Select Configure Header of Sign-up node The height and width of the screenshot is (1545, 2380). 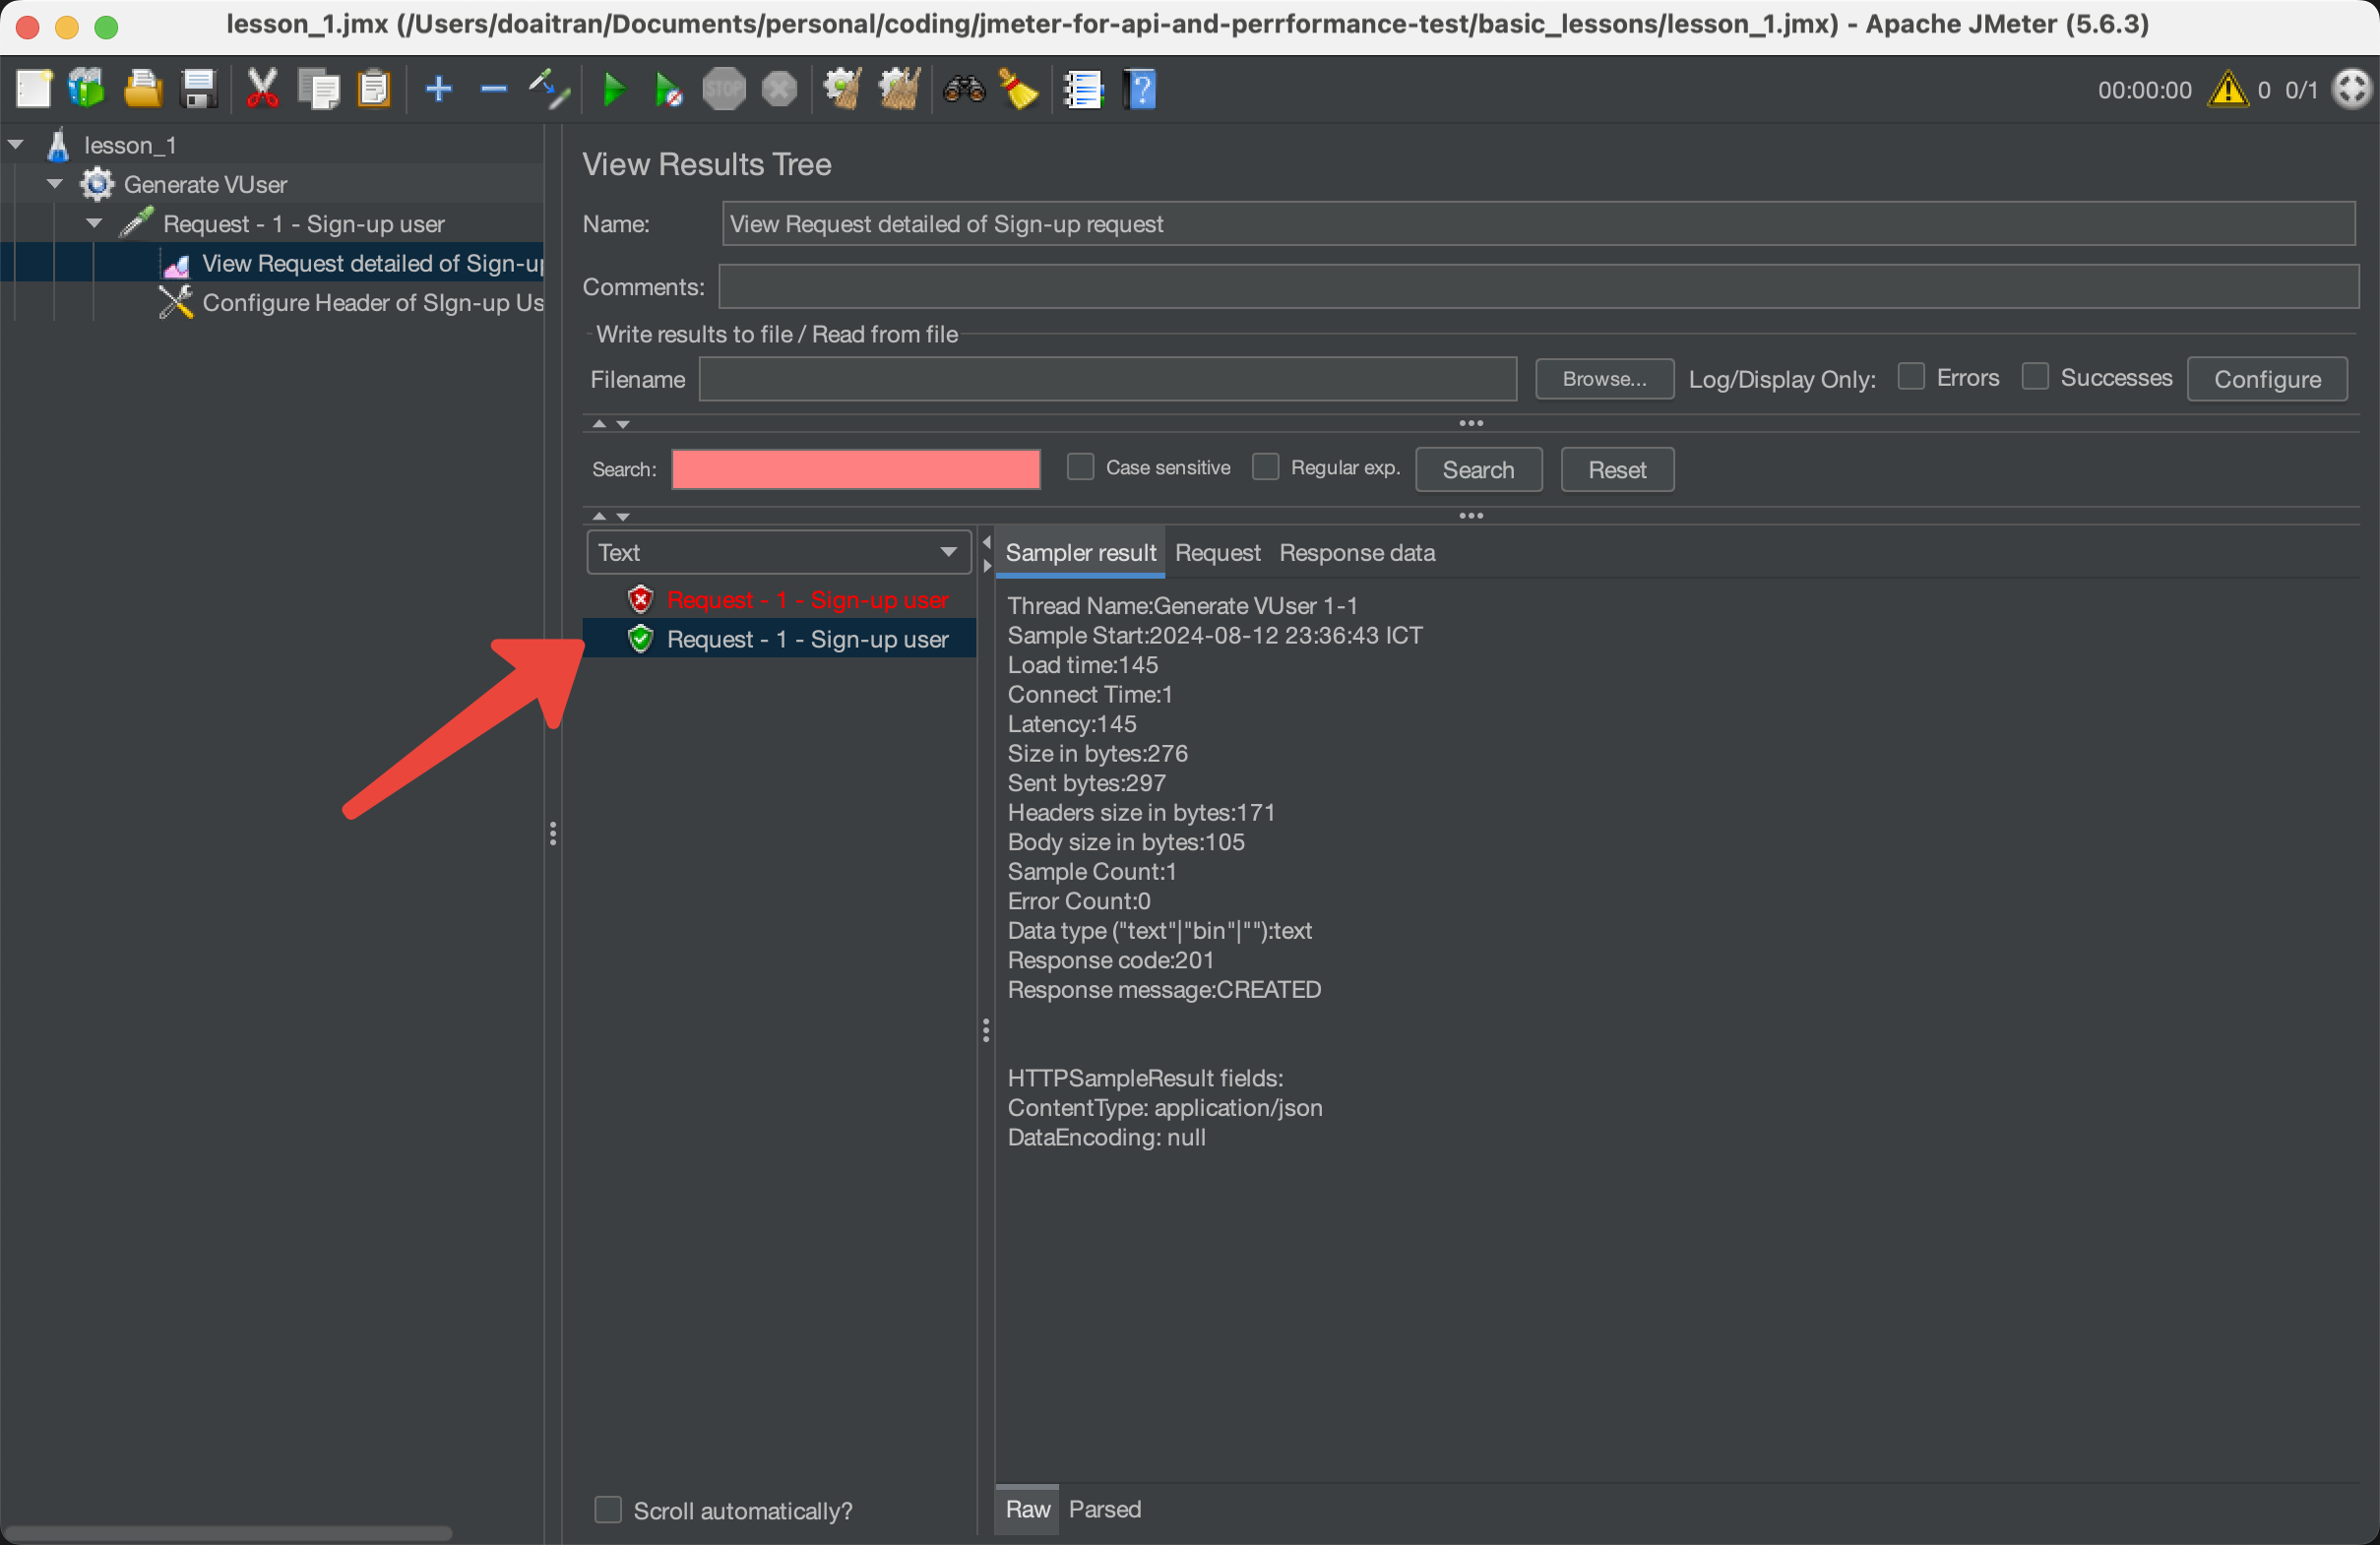pyautogui.click(x=373, y=302)
